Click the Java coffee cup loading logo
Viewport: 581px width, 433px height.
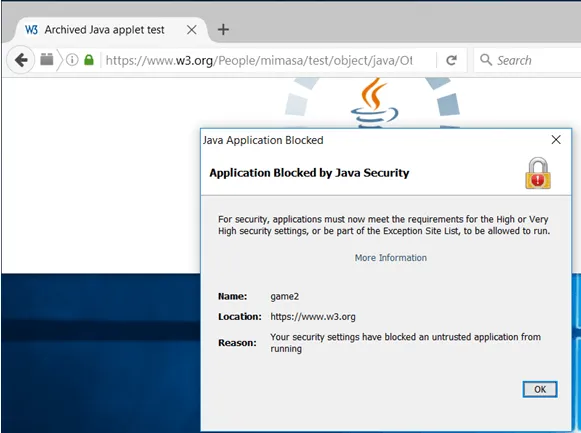[x=374, y=103]
